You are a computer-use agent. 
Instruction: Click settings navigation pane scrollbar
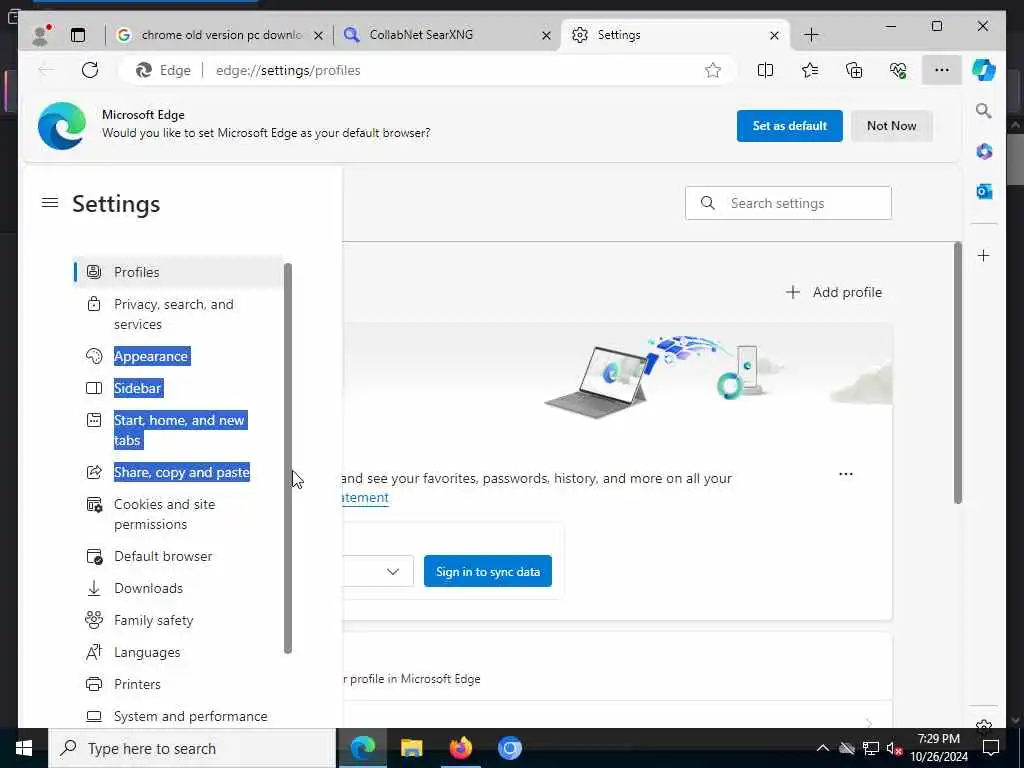(x=288, y=457)
